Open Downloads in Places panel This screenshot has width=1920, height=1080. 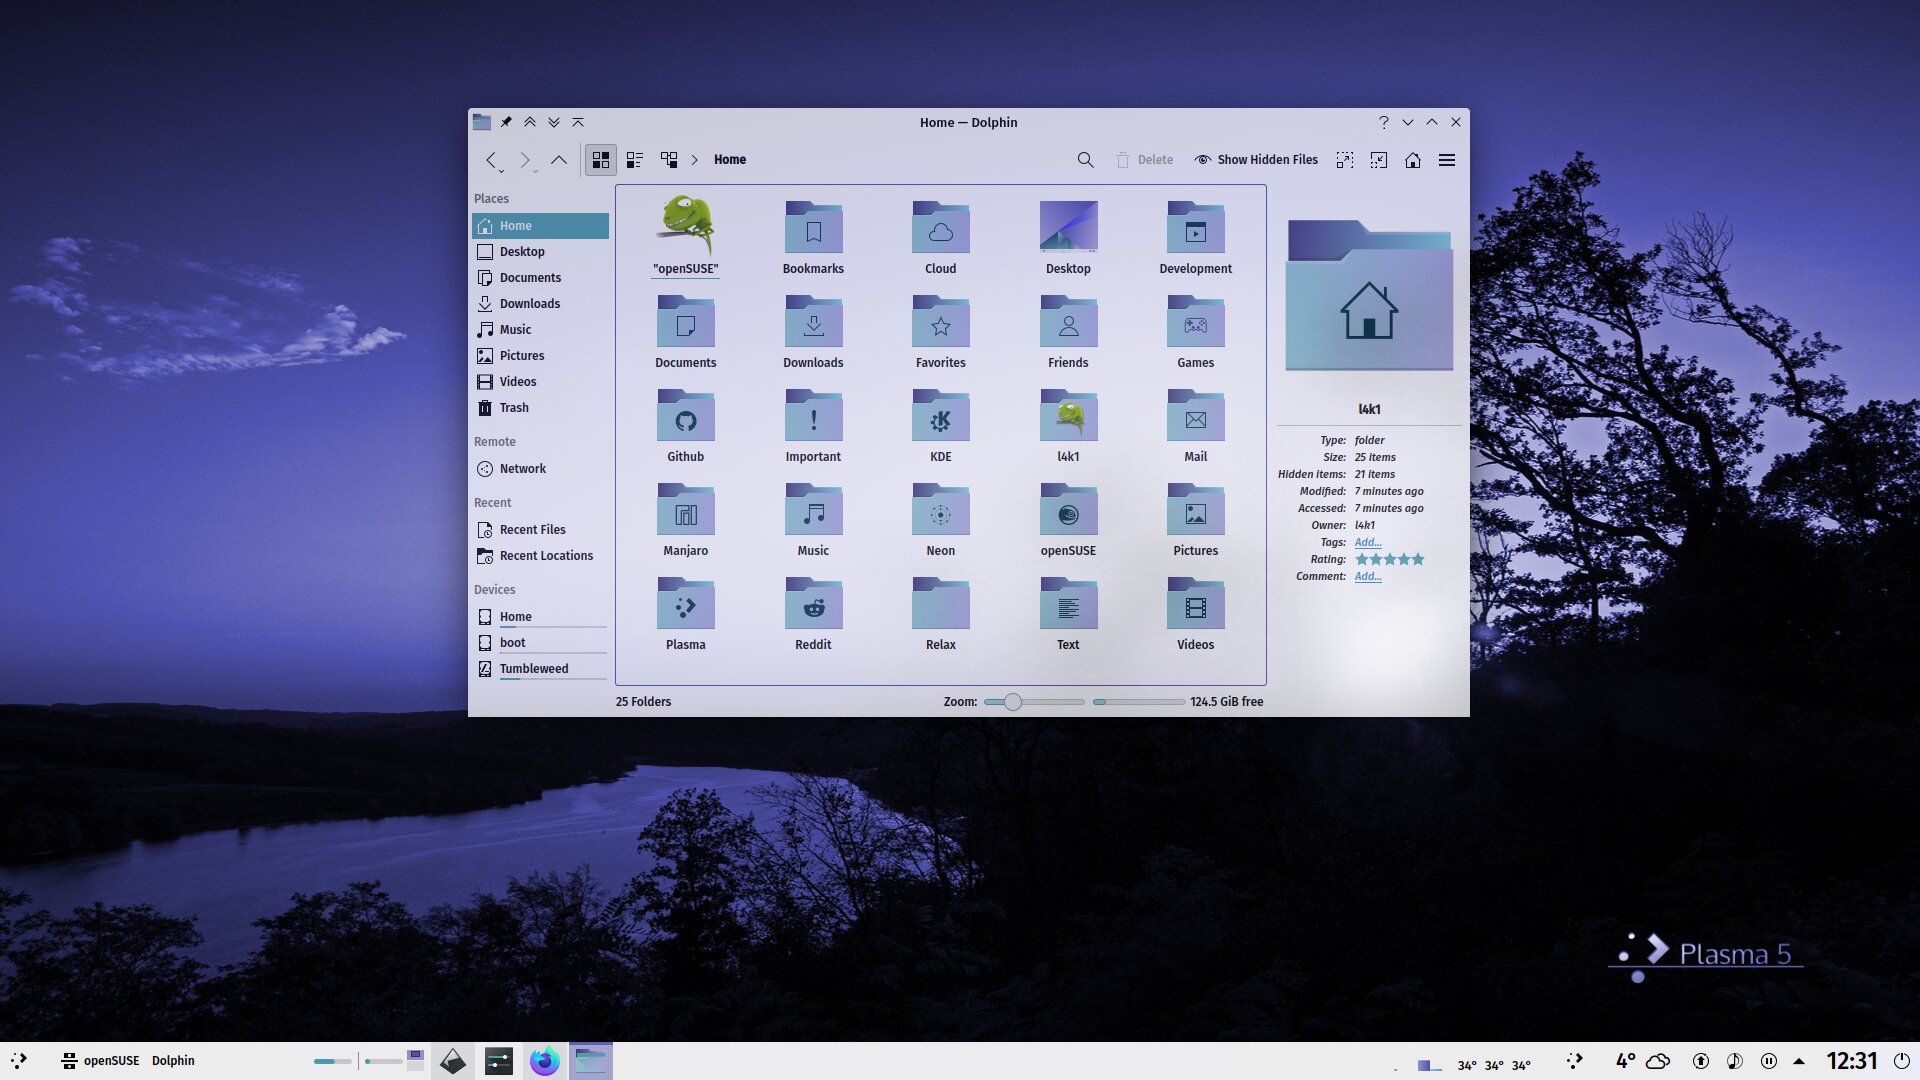(540, 304)
